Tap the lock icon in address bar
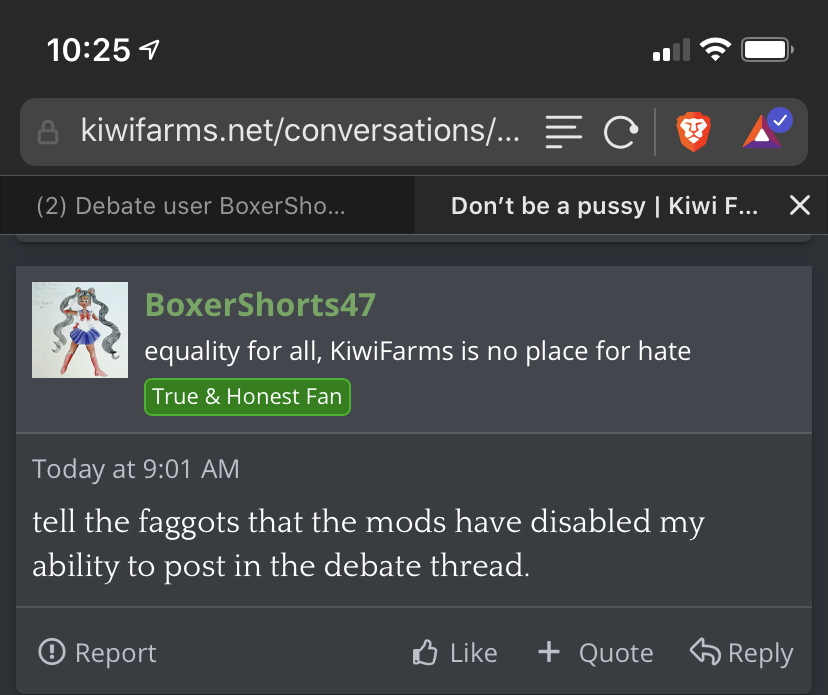This screenshot has width=828, height=695. click(48, 132)
